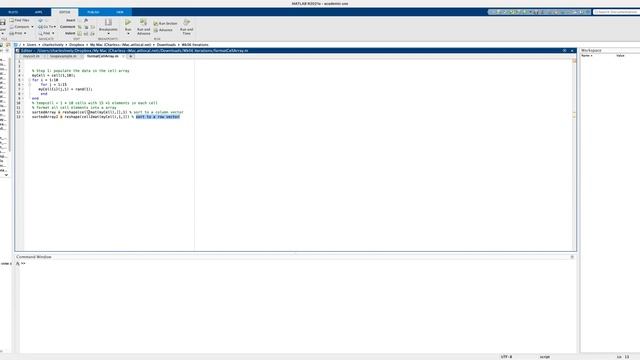This screenshot has height=360, width=640.
Task: Open the Run button dropdown arrow
Action: (128, 33)
